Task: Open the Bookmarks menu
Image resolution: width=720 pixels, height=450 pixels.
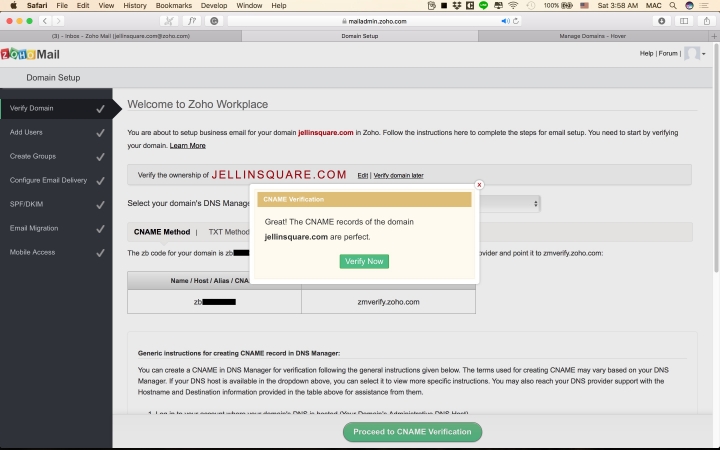Action: tap(174, 6)
